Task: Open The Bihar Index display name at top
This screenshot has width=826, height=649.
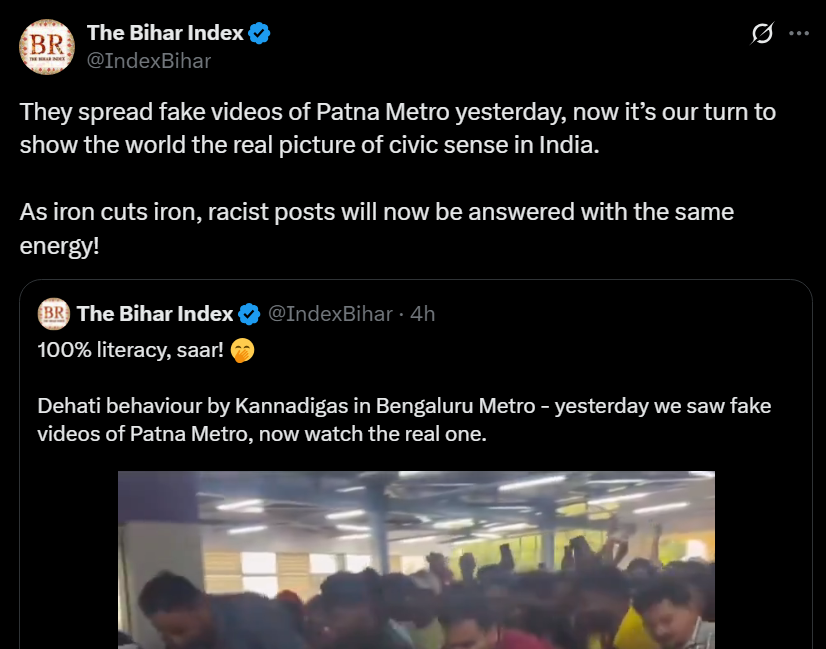Action: (x=165, y=33)
